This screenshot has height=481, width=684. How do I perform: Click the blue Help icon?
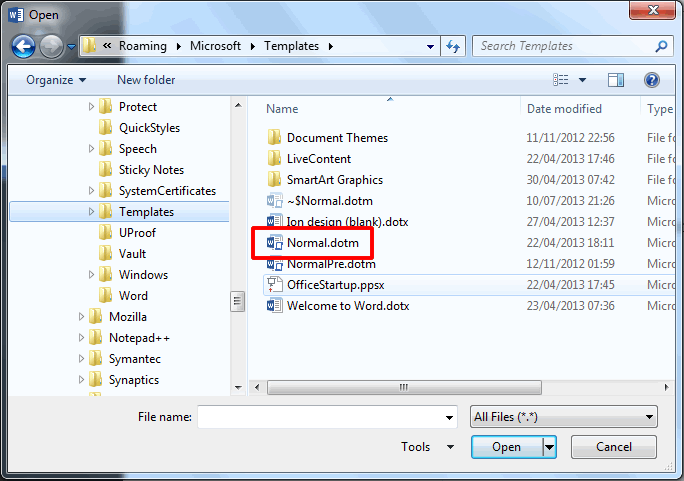tap(651, 80)
